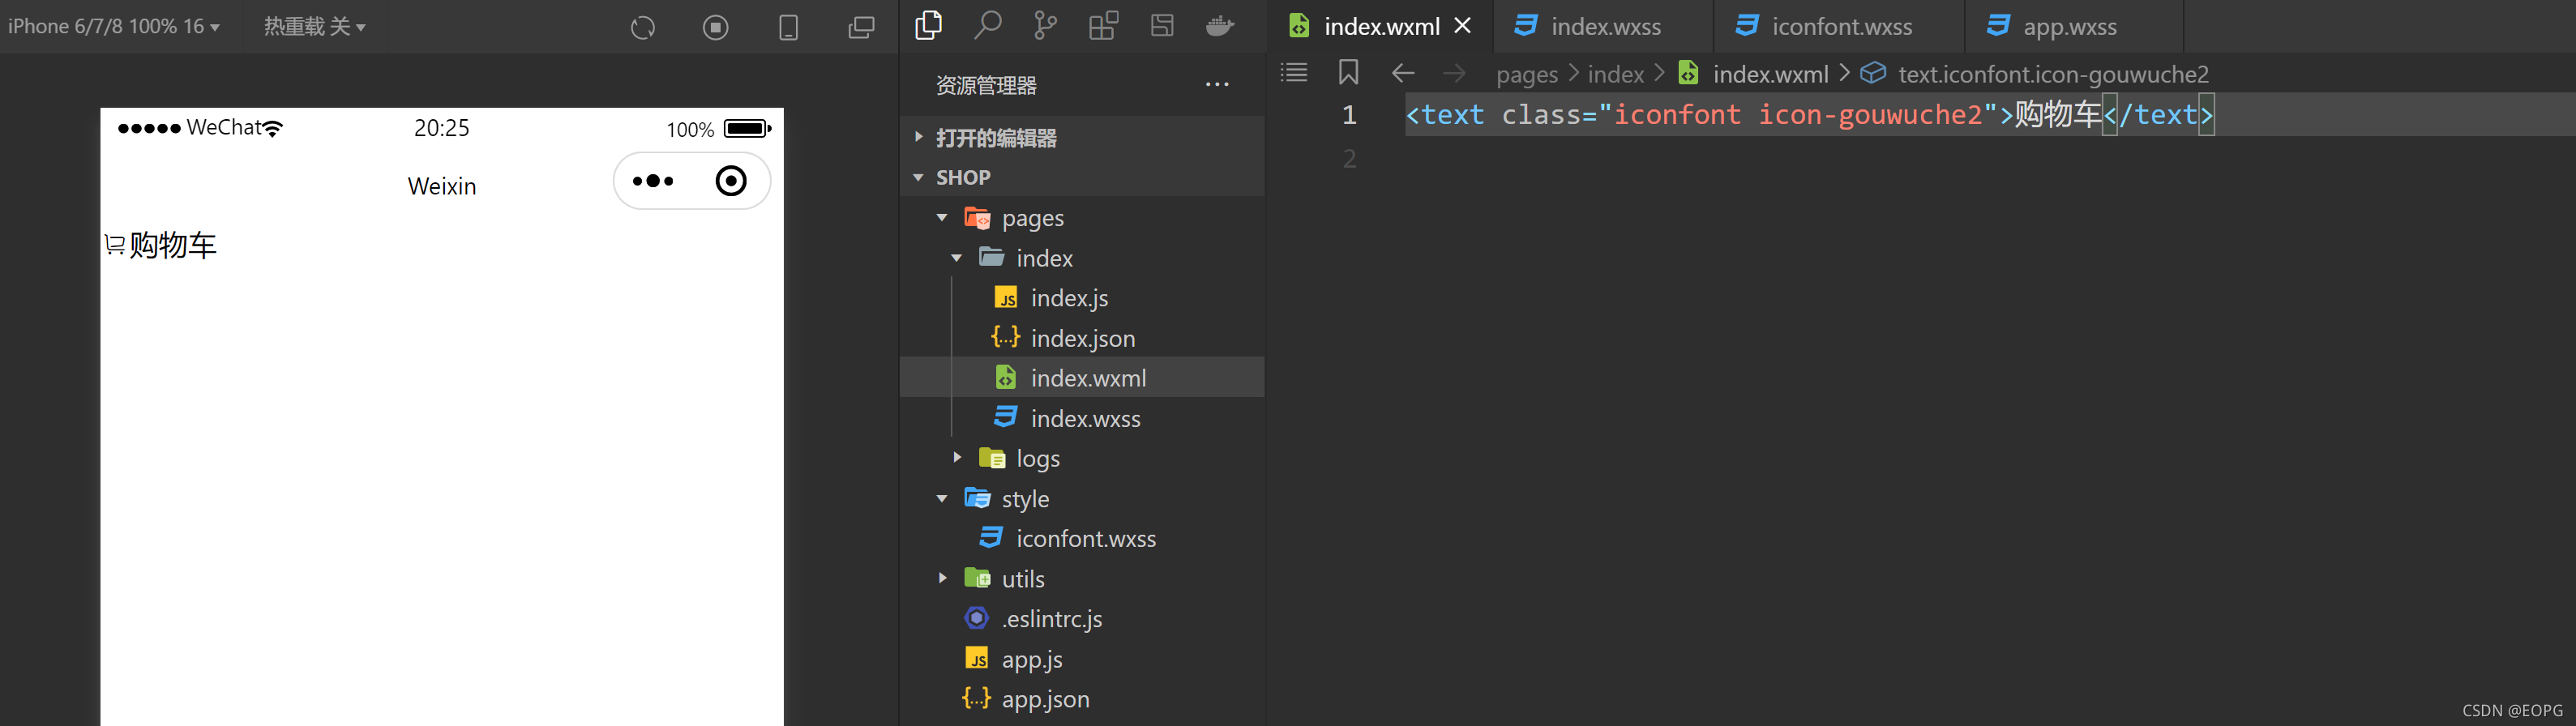
Task: Open app.json in the file tree
Action: click(x=1082, y=699)
